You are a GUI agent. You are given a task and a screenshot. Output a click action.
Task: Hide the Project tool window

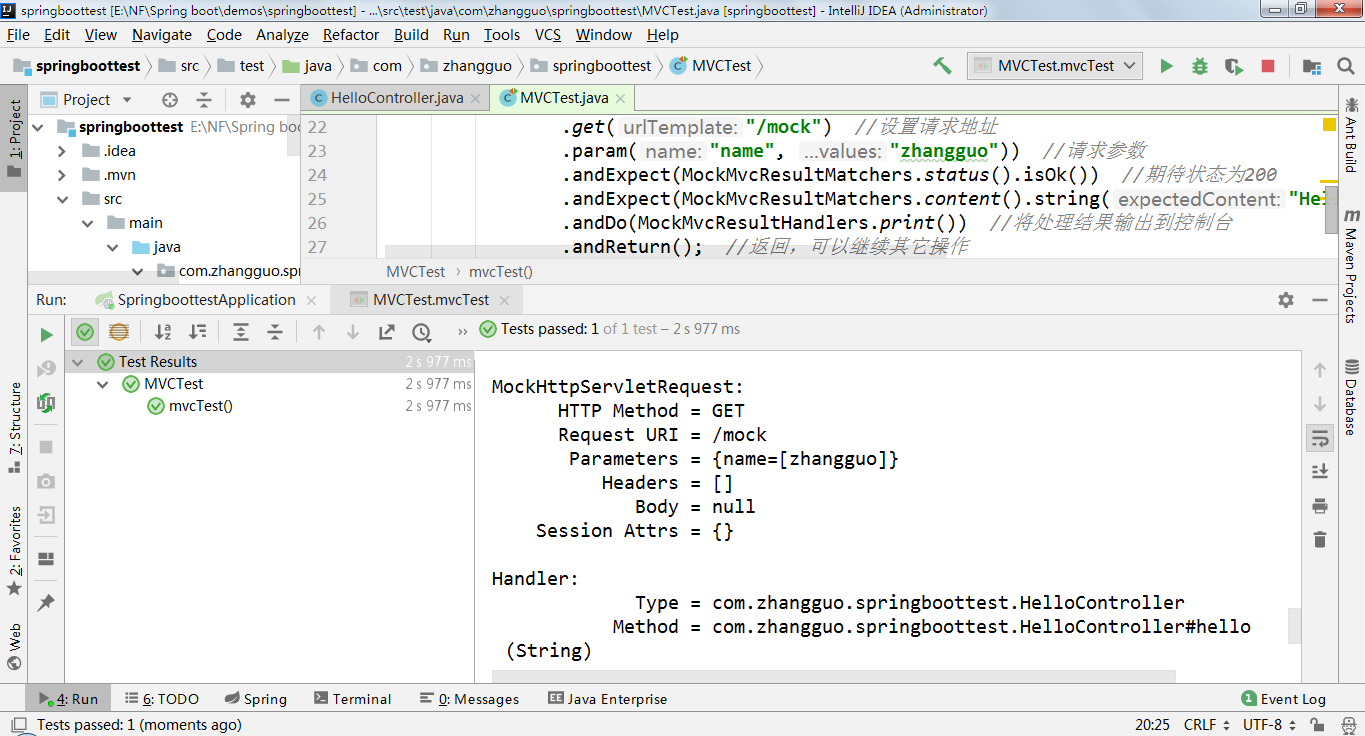pyautogui.click(x=282, y=100)
